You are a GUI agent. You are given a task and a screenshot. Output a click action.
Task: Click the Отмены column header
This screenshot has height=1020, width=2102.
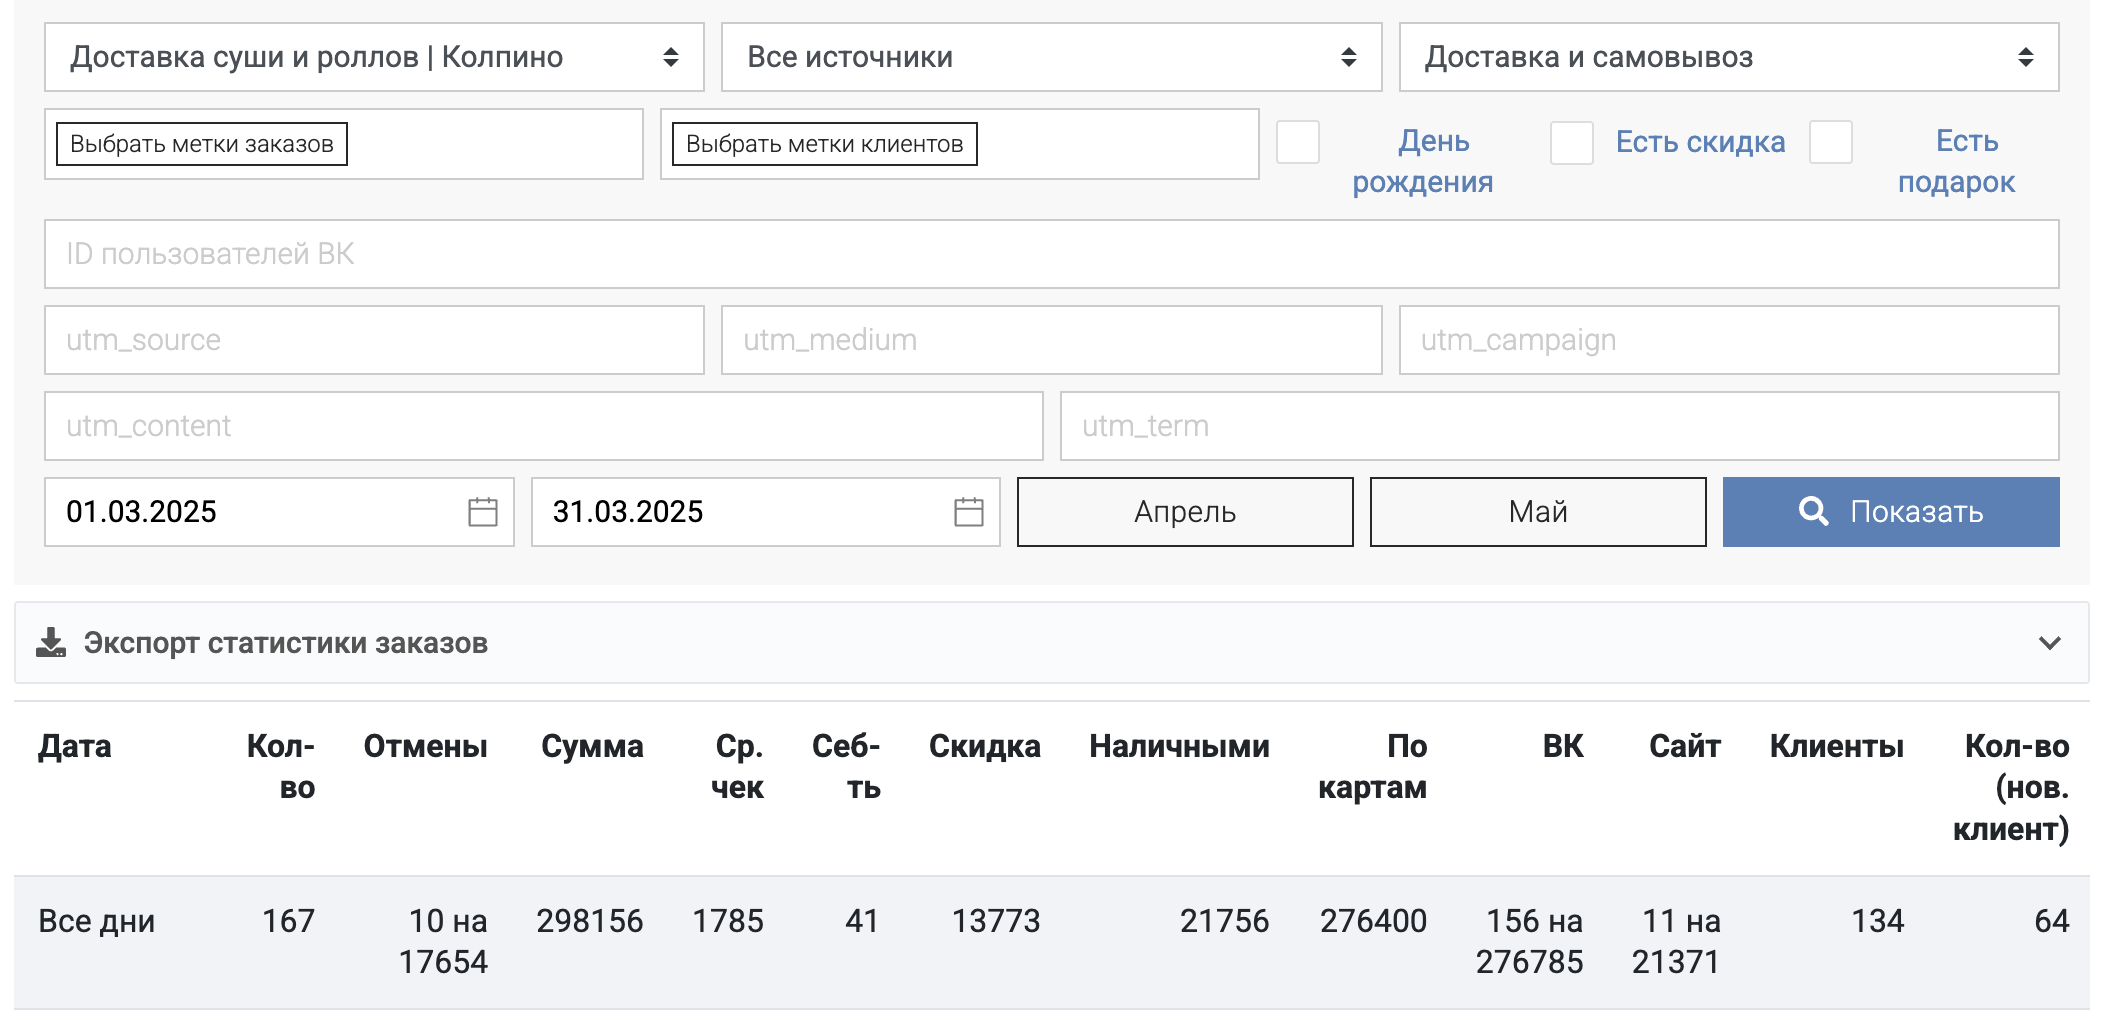425,746
